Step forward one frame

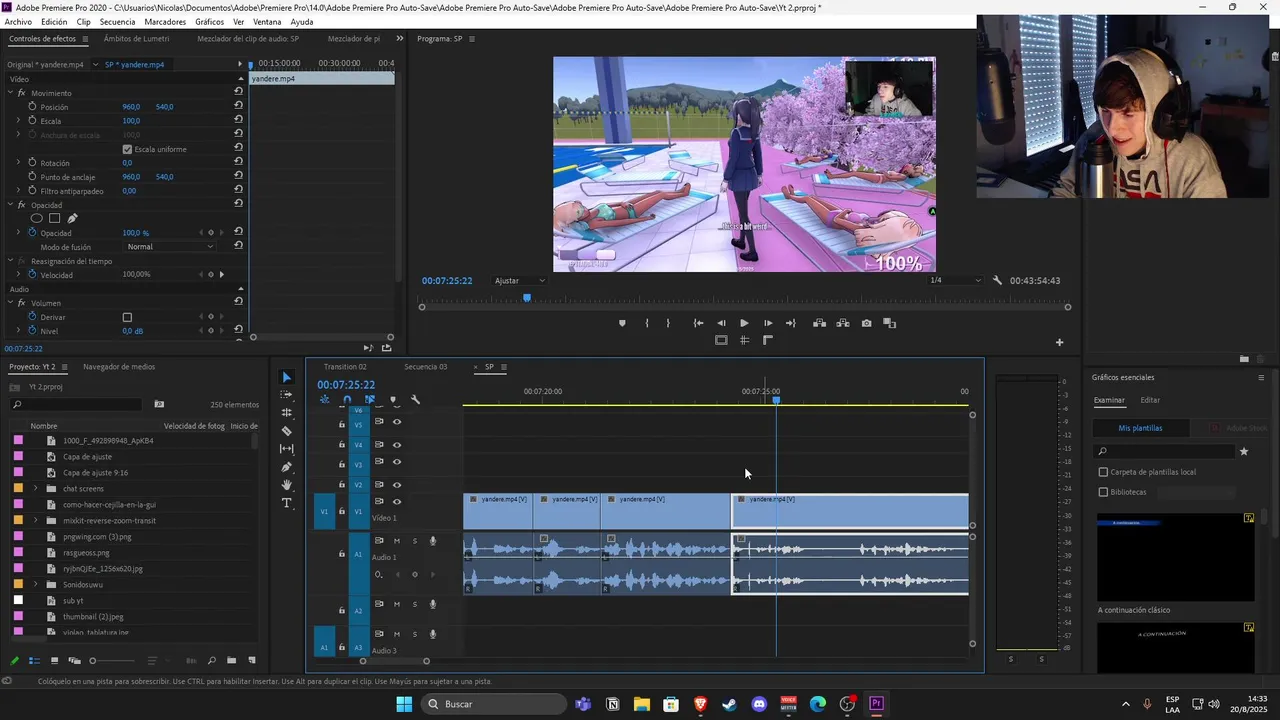point(768,323)
